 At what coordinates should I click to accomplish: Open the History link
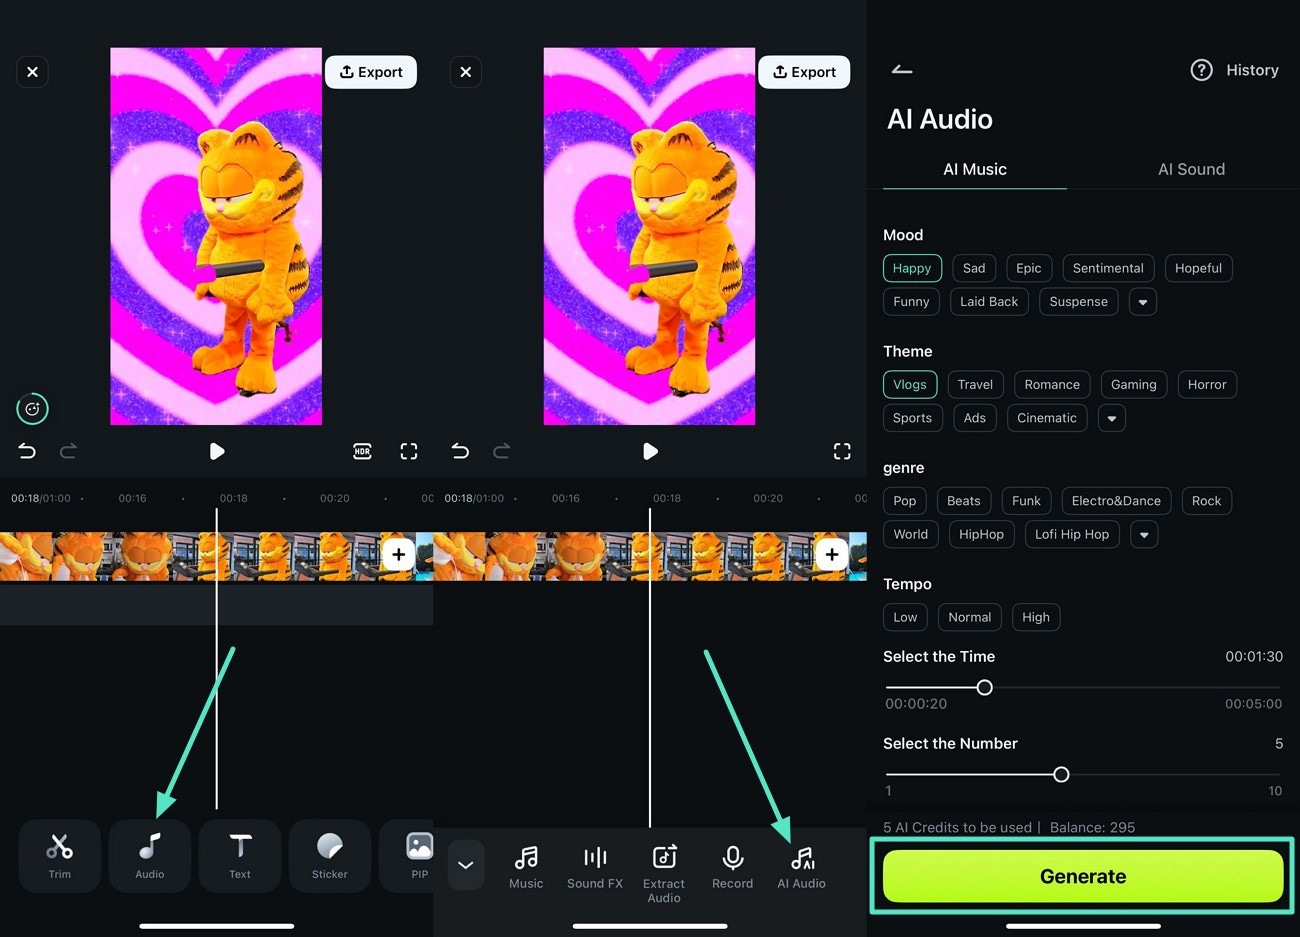(1252, 70)
